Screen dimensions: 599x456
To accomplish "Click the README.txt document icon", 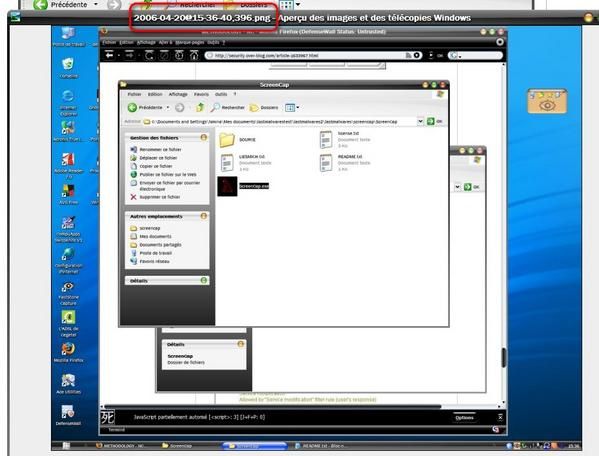I will pos(326,163).
